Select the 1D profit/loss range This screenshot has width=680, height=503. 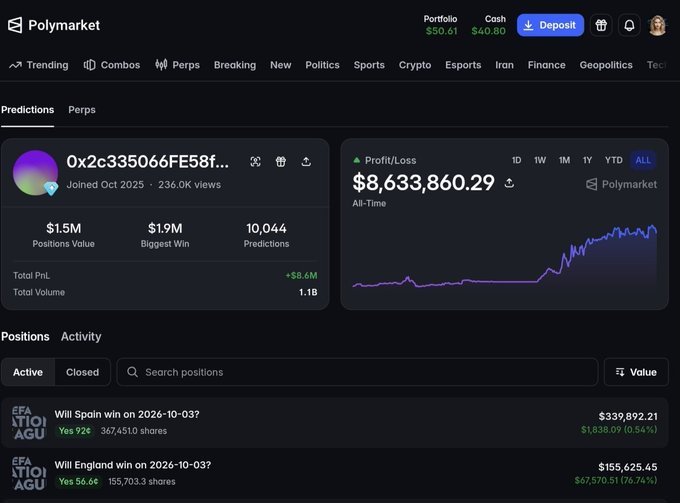pyautogui.click(x=516, y=160)
